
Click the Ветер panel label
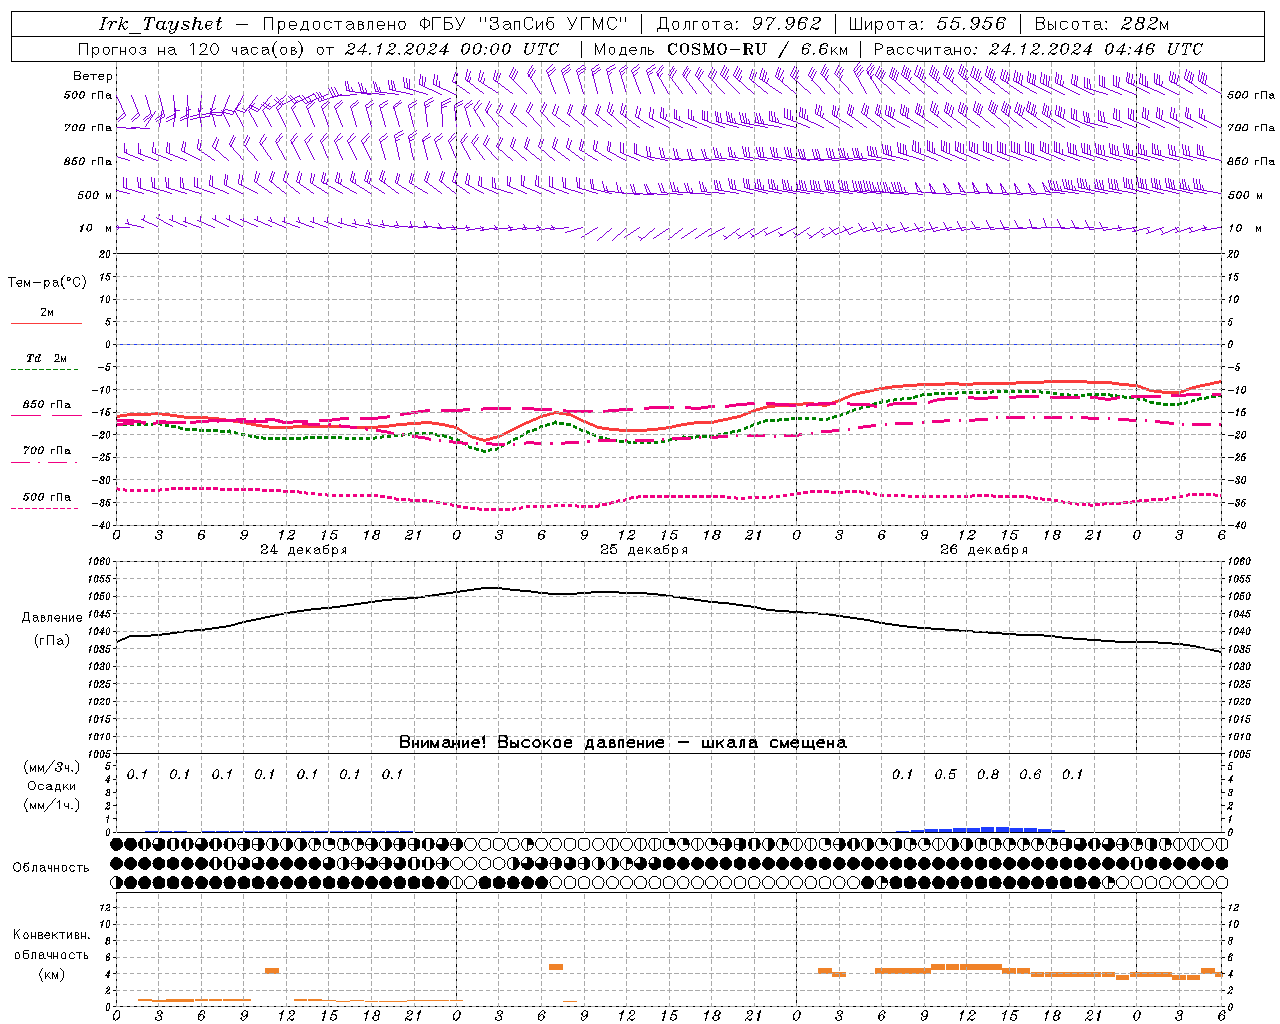93,76
